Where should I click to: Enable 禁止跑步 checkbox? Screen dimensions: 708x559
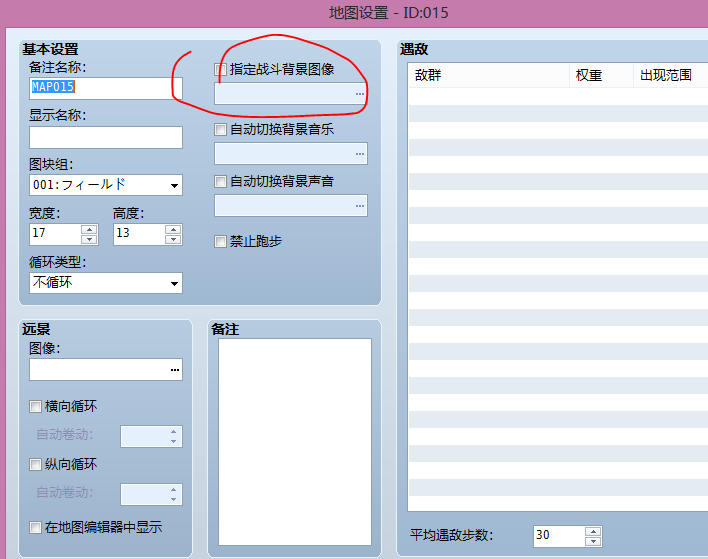tap(220, 242)
